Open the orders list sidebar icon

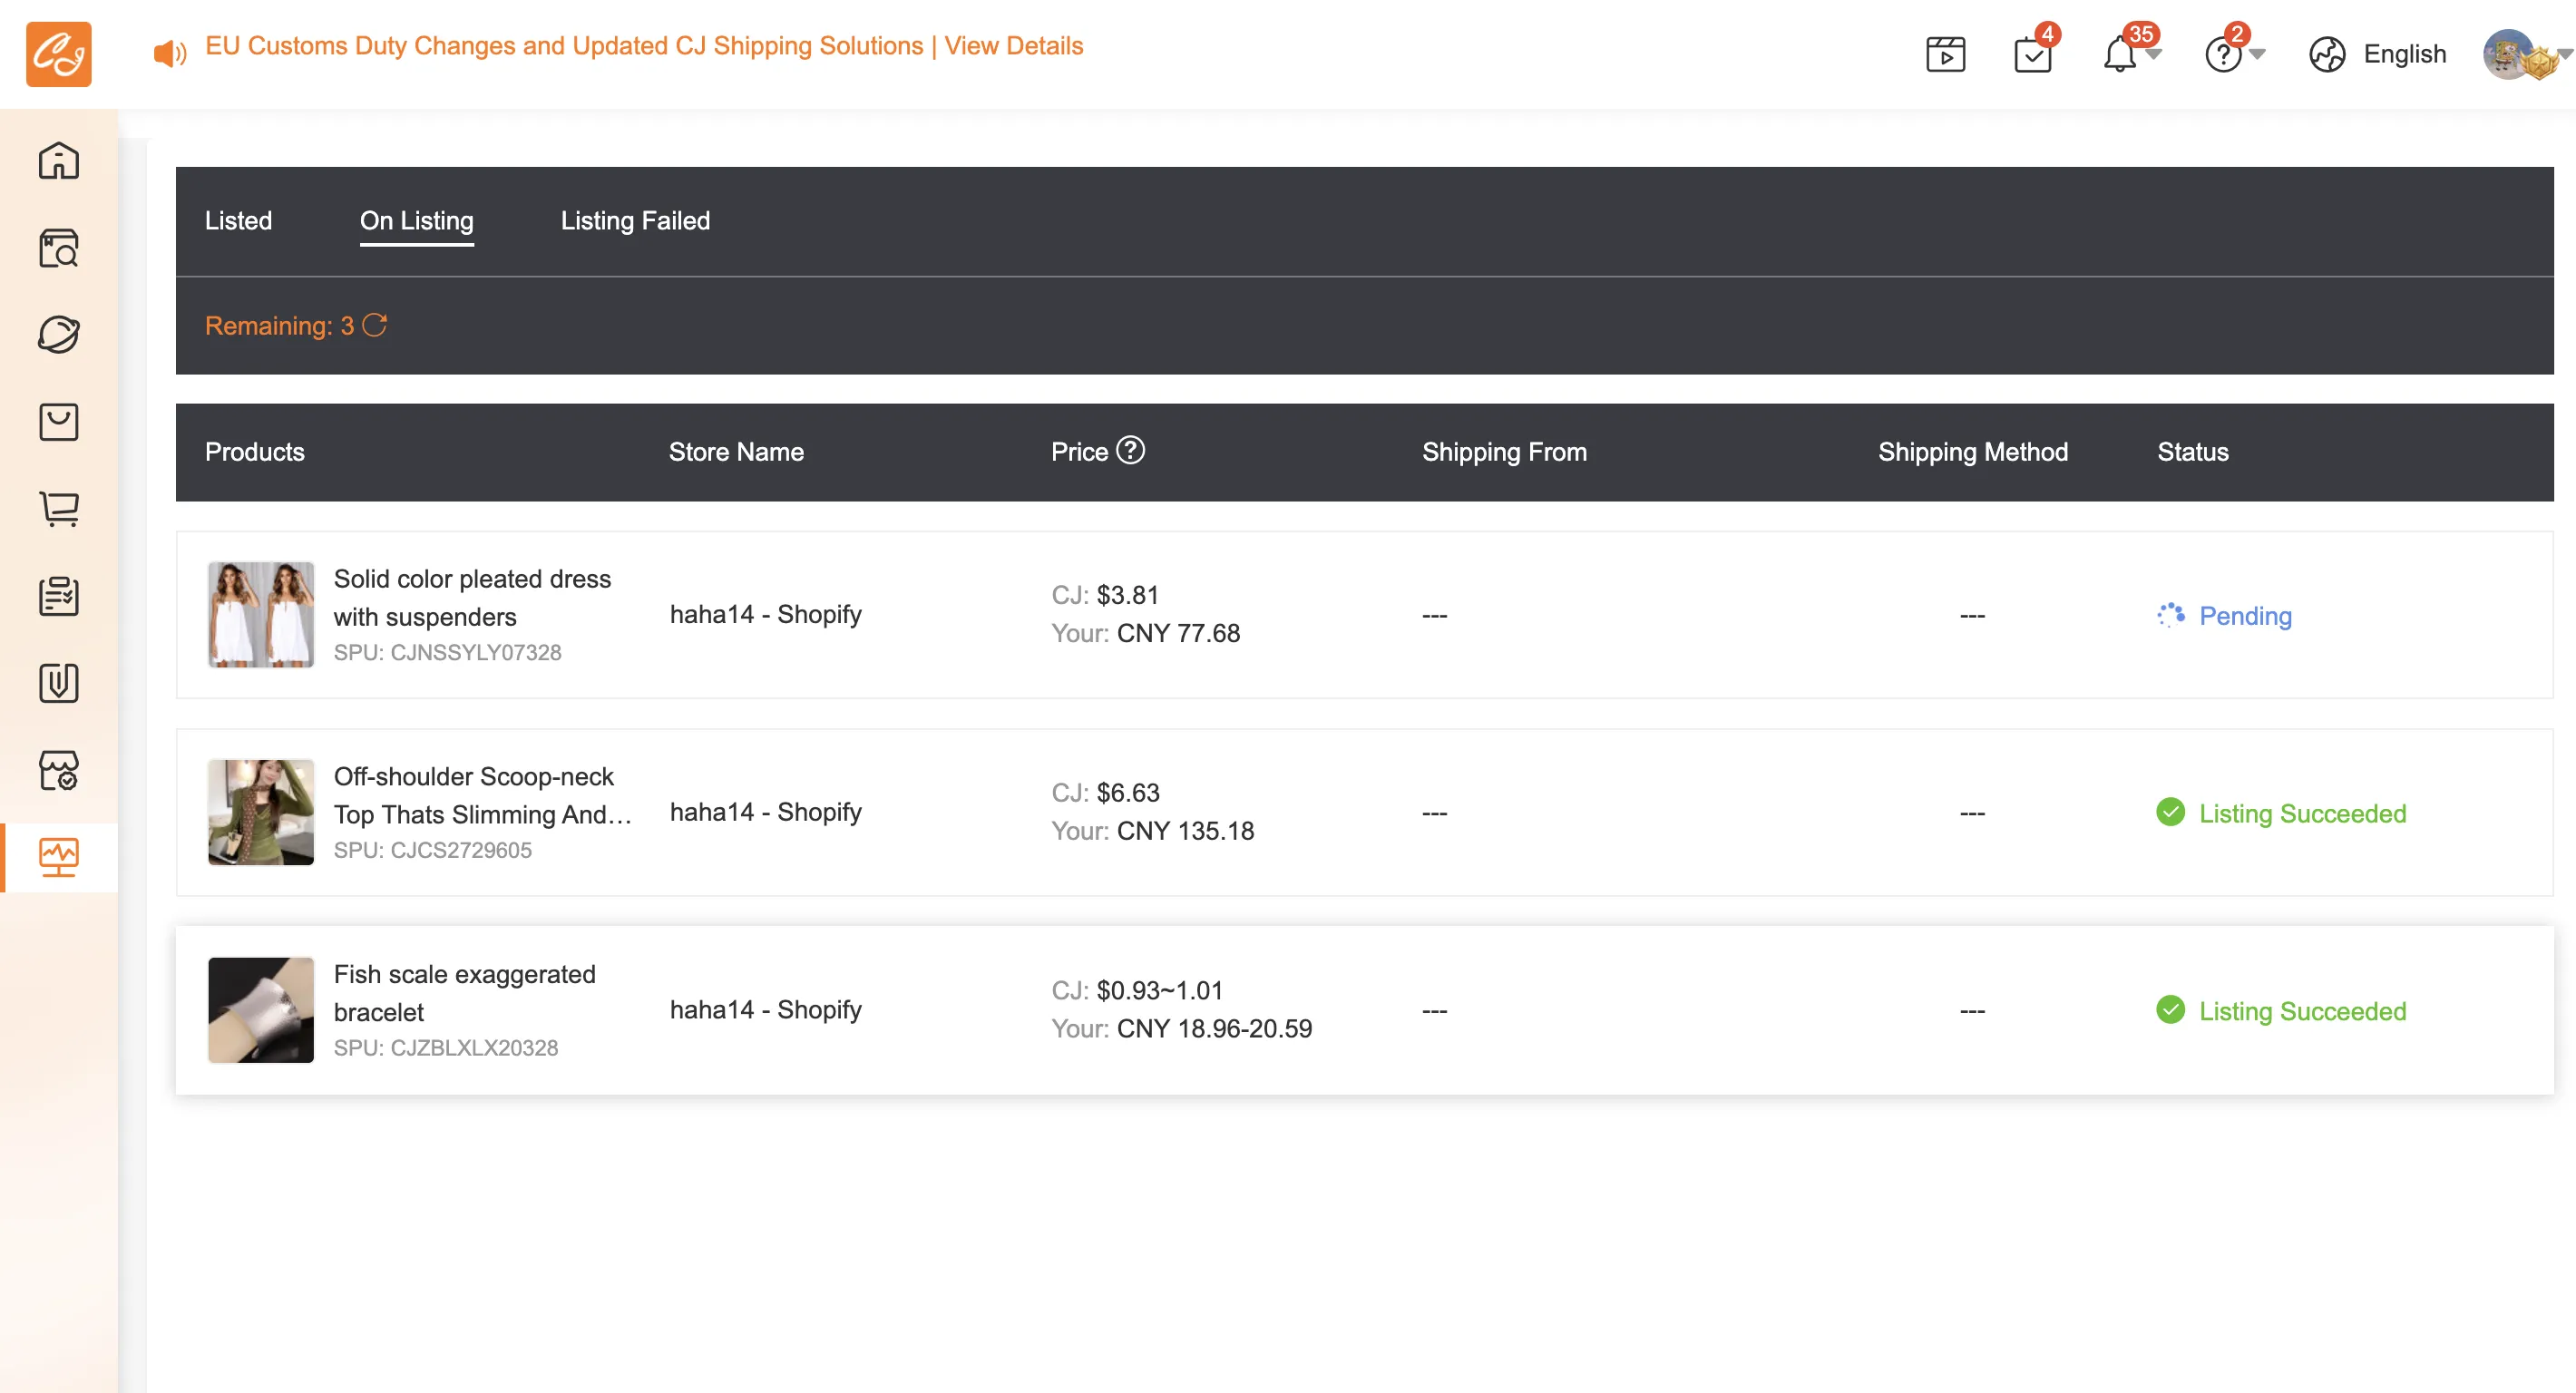(59, 596)
